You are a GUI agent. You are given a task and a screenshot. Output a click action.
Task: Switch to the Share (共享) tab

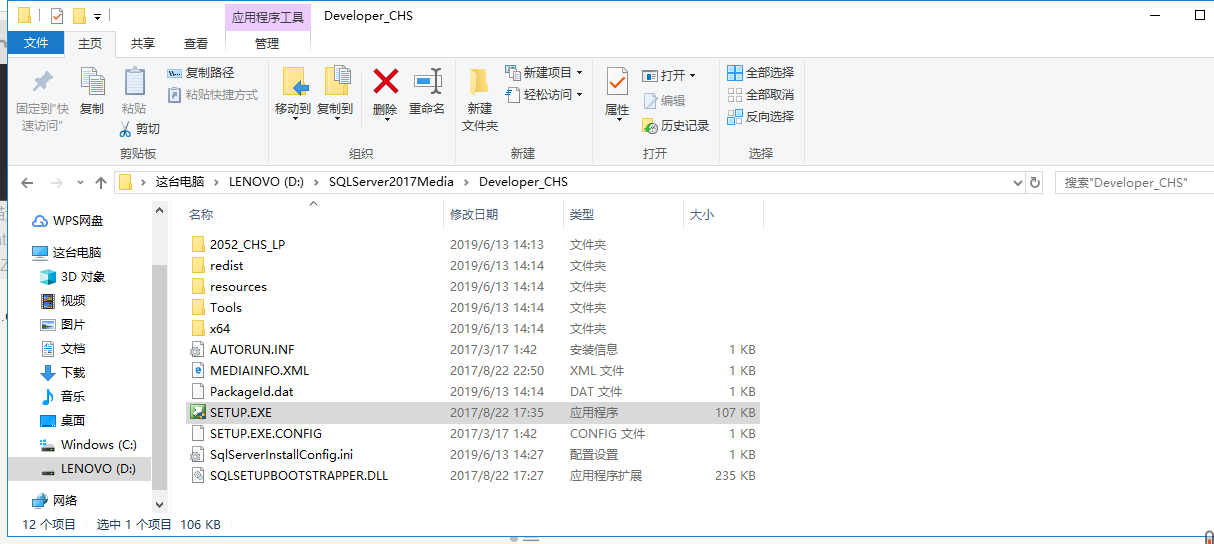pos(143,44)
